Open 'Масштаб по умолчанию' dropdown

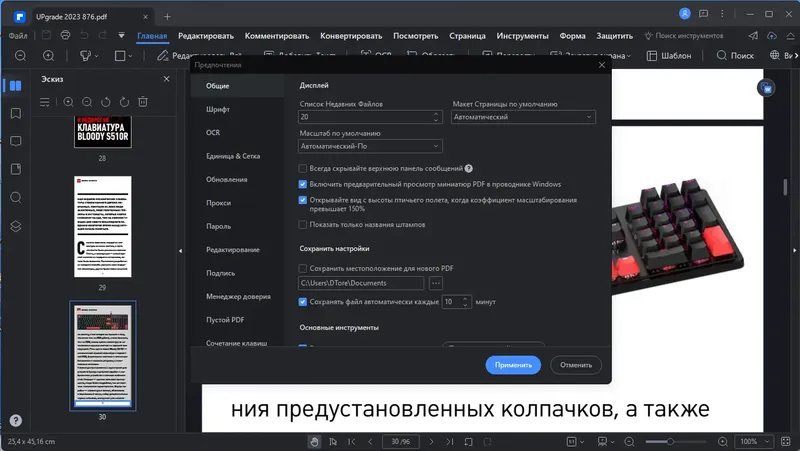(x=370, y=146)
